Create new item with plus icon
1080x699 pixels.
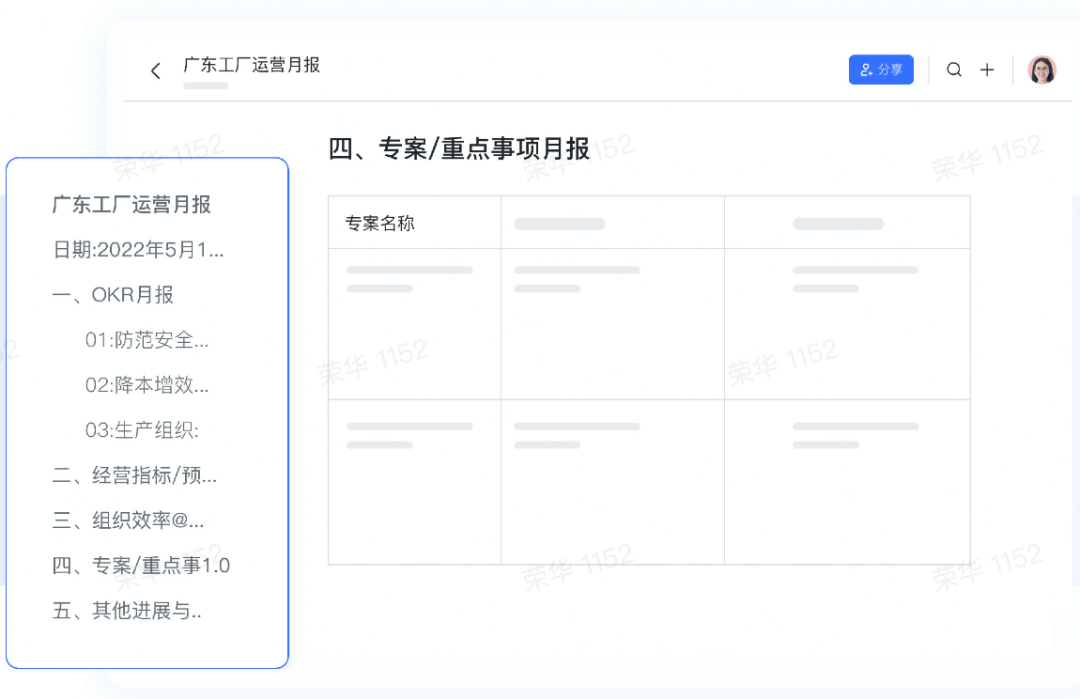click(987, 70)
